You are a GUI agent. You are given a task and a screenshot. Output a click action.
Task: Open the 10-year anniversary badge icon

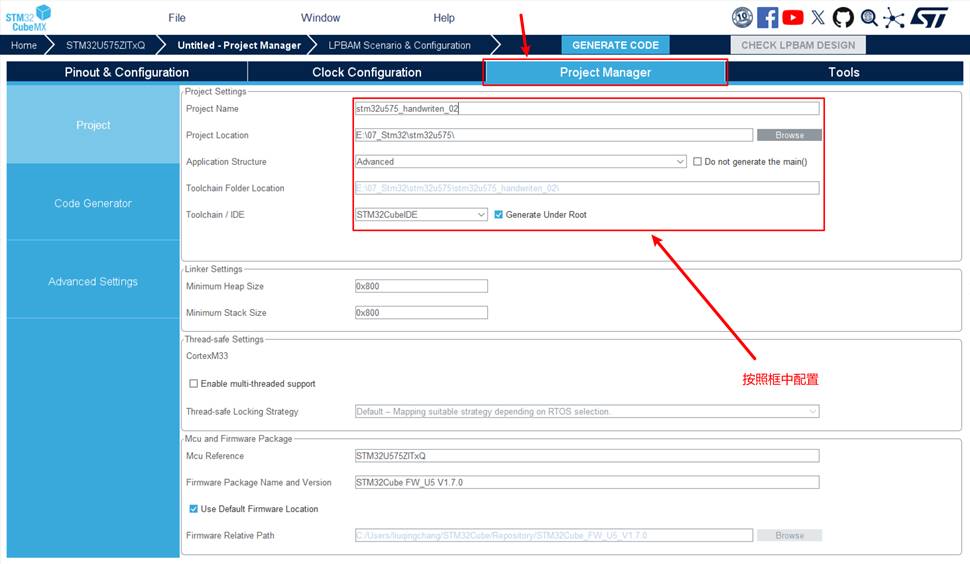[x=742, y=17]
